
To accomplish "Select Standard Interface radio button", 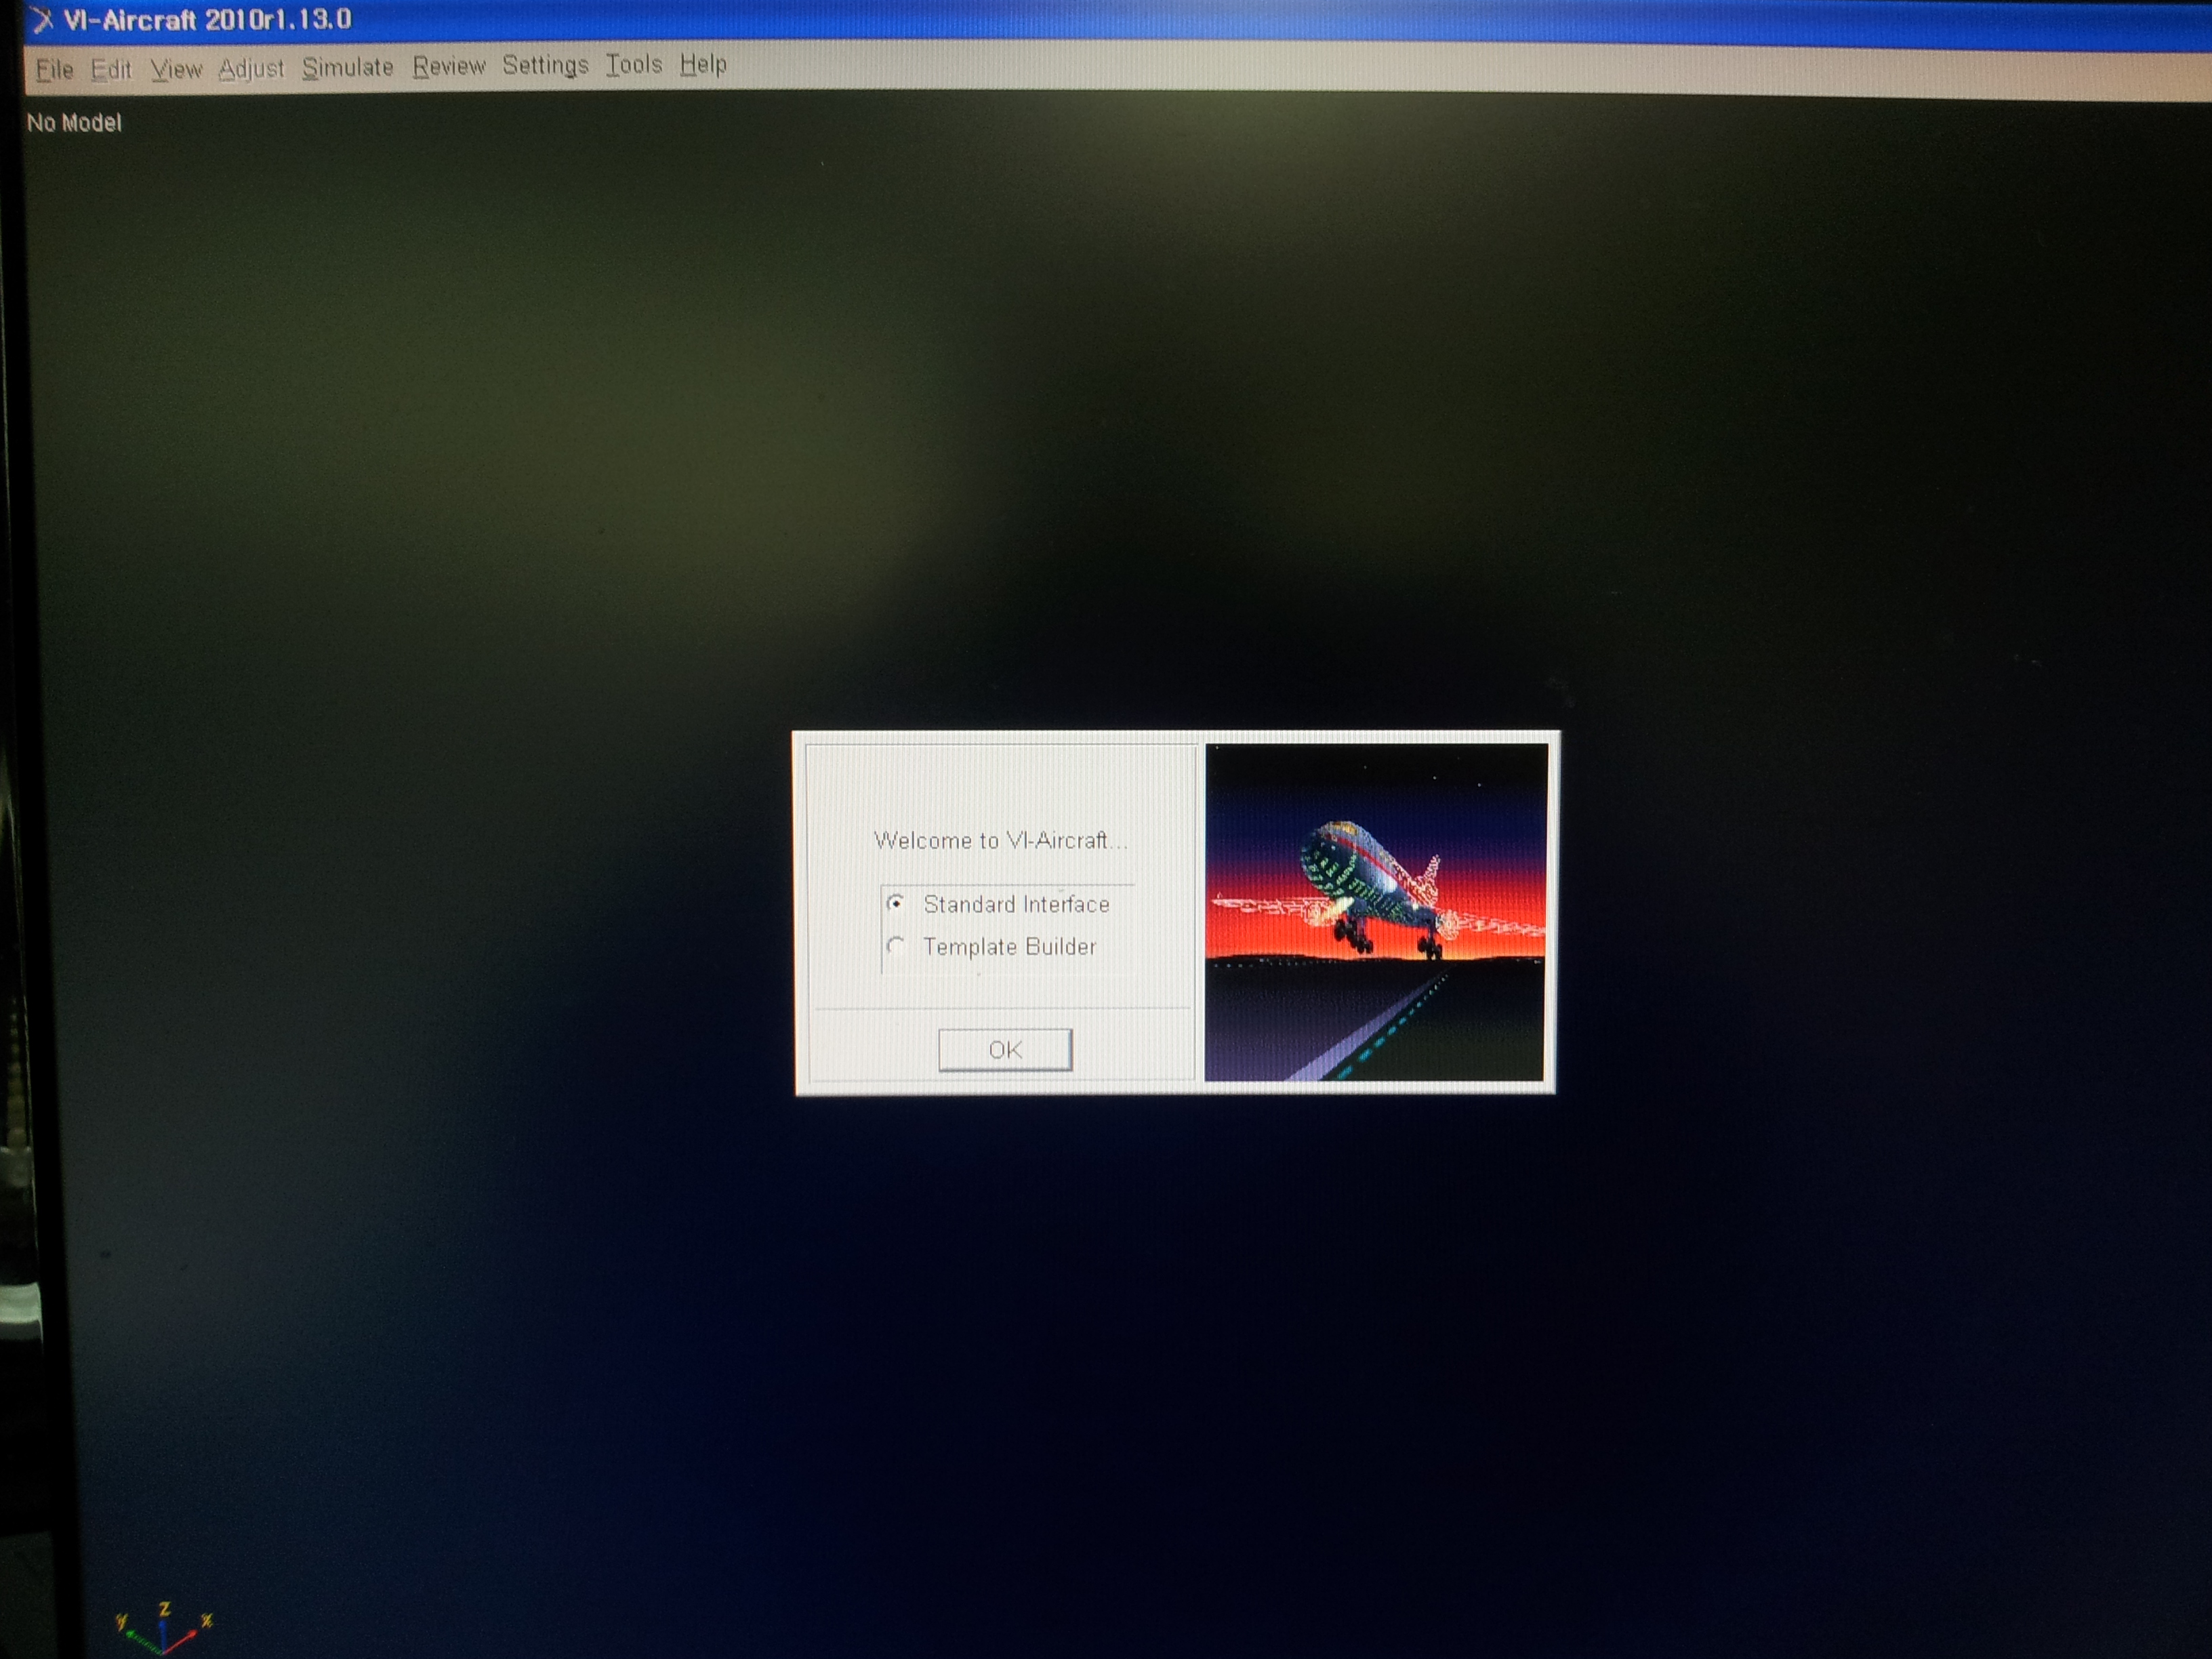I will [897, 905].
